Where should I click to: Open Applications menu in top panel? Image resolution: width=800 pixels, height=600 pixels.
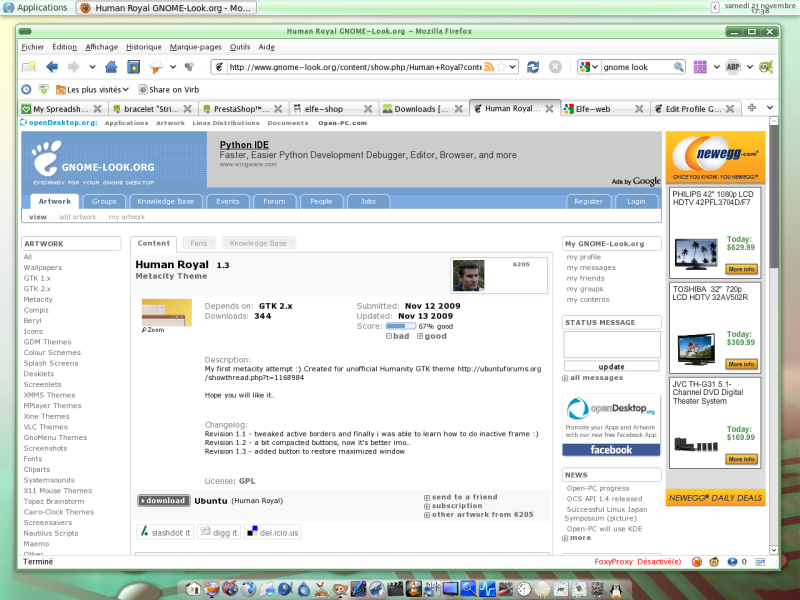click(x=36, y=8)
